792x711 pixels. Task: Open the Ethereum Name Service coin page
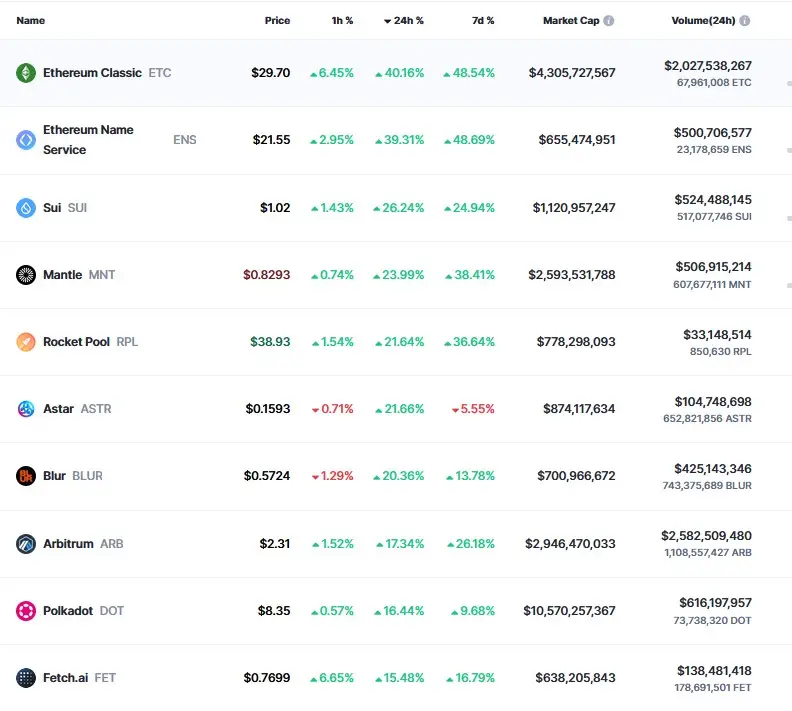[88, 140]
